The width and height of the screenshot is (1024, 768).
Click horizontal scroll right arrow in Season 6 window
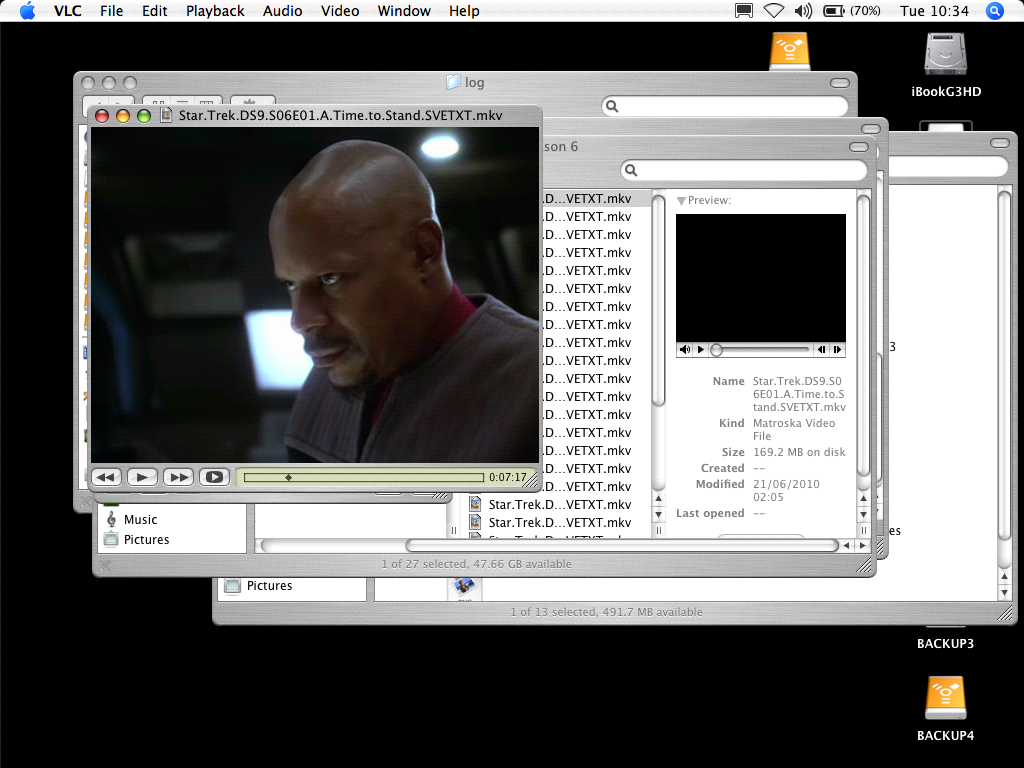pyautogui.click(x=863, y=545)
